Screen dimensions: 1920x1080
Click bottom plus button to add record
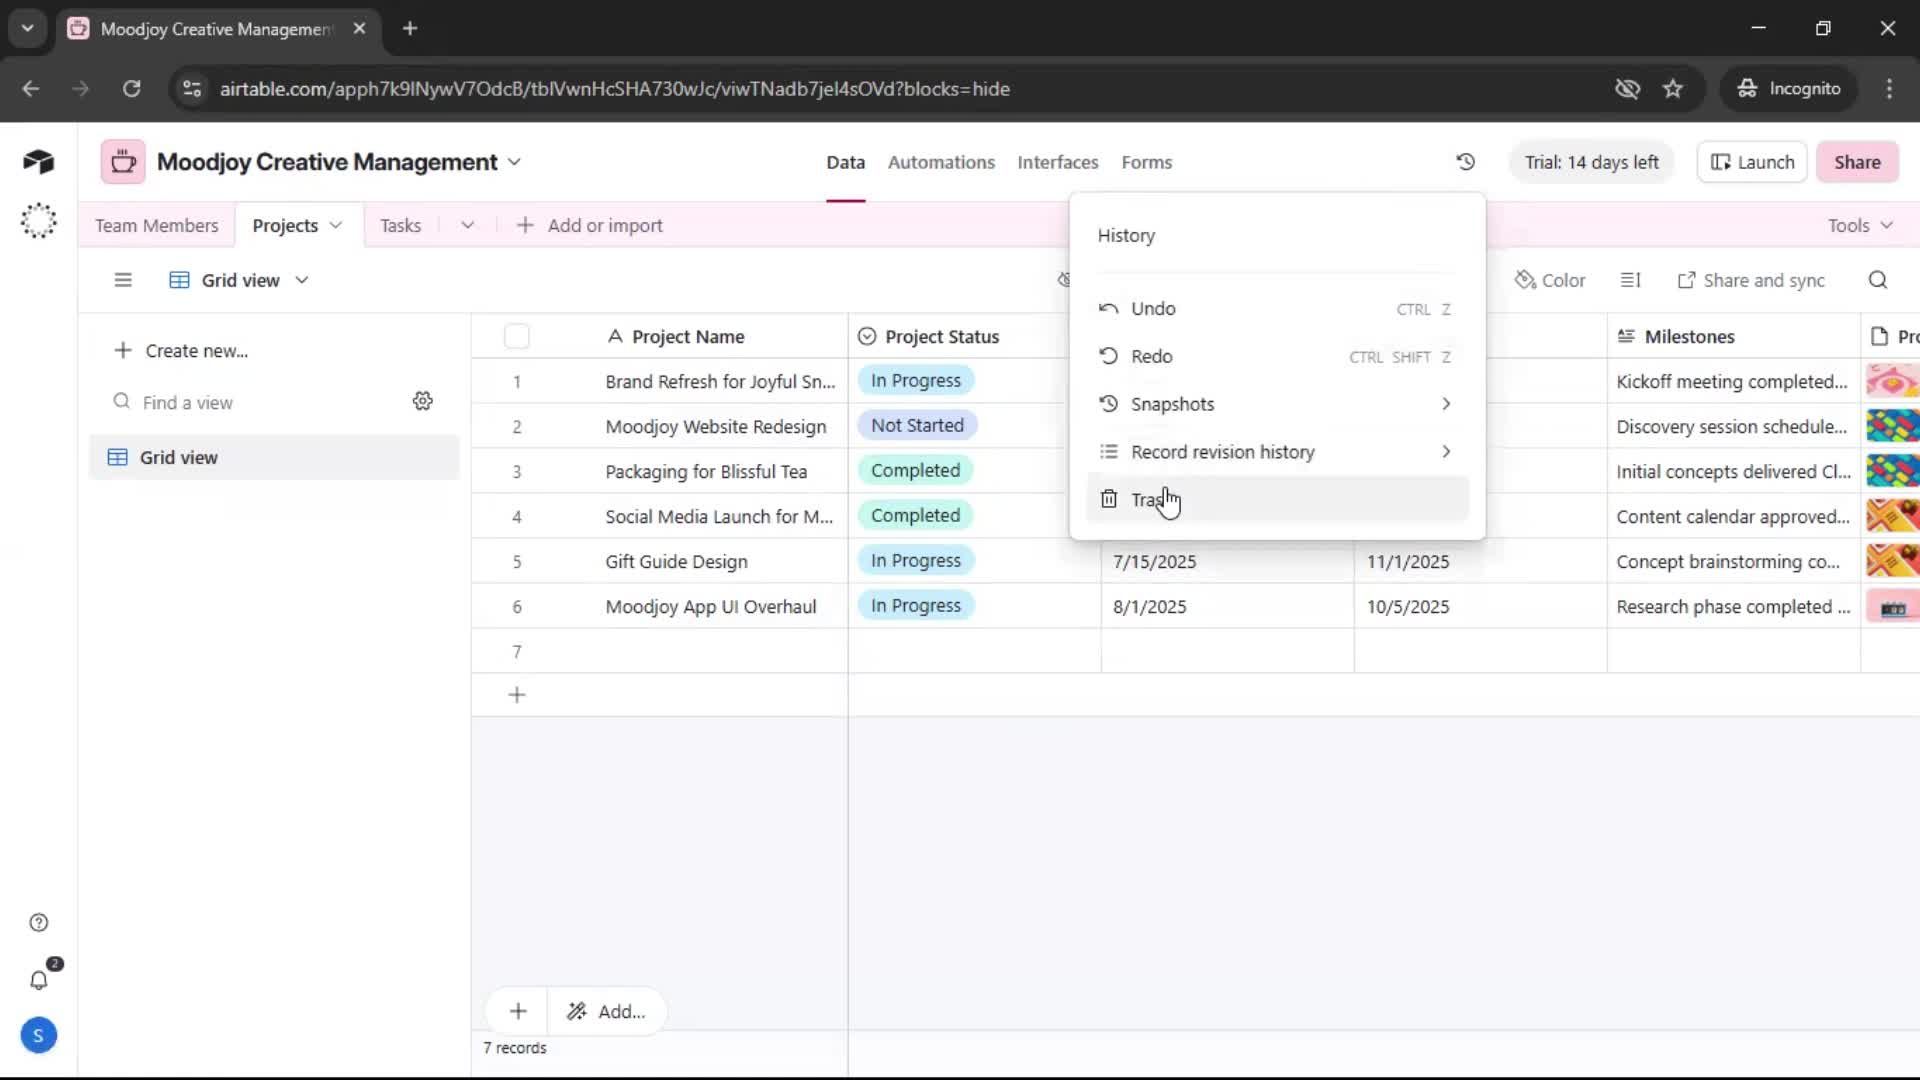tap(518, 1011)
